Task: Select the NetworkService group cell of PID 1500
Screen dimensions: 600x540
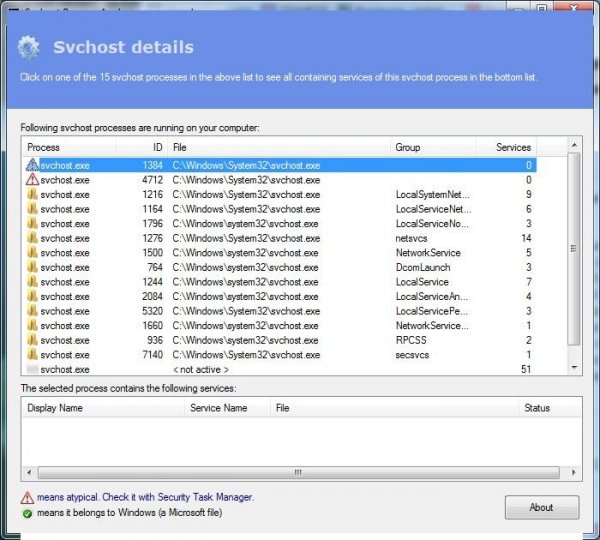Action: [428, 253]
